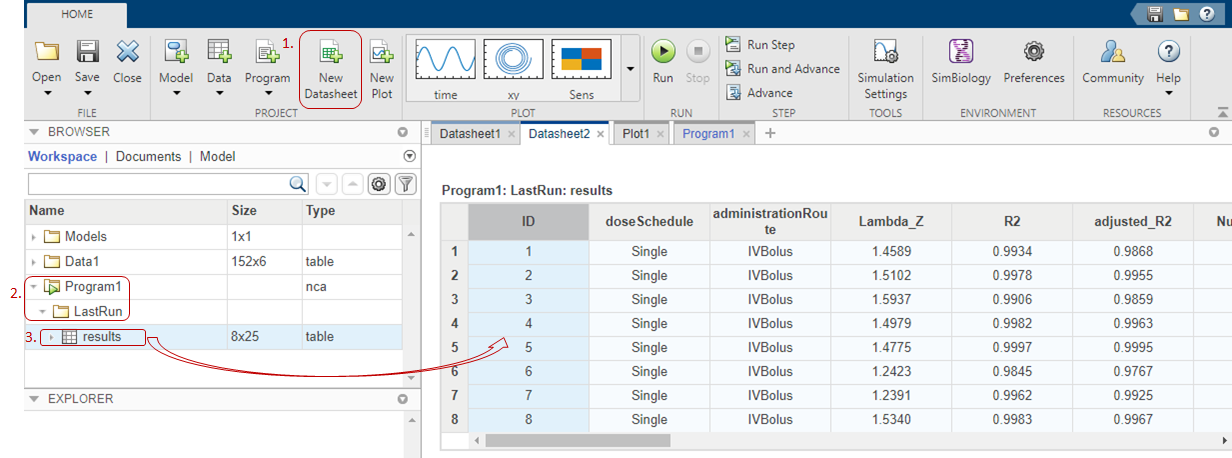The width and height of the screenshot is (1232, 458).
Task: Close the Plot1 tab
Action: pos(662,133)
